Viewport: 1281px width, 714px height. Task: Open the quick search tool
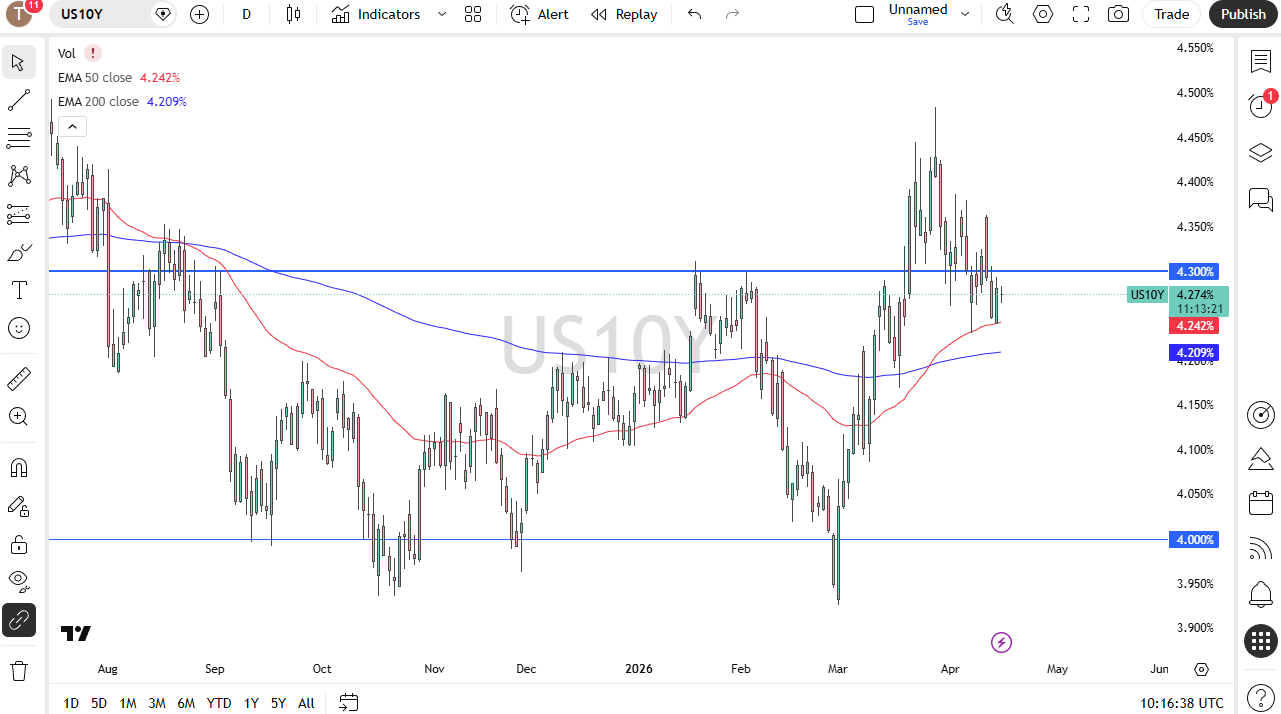pyautogui.click(x=1005, y=14)
